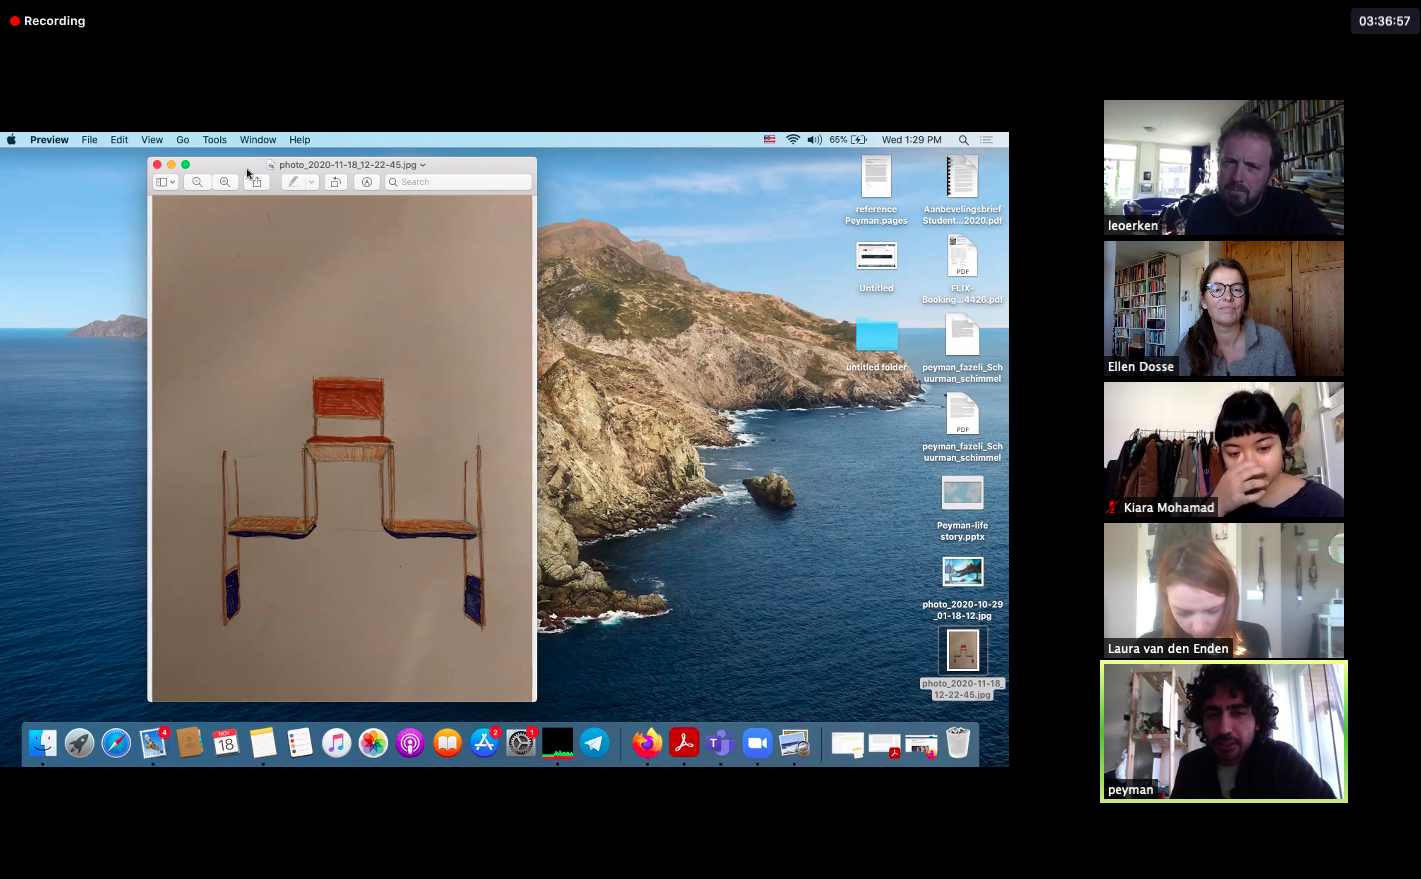Select Laura van den Enden's video tile
The image size is (1421, 879).
click(x=1224, y=590)
